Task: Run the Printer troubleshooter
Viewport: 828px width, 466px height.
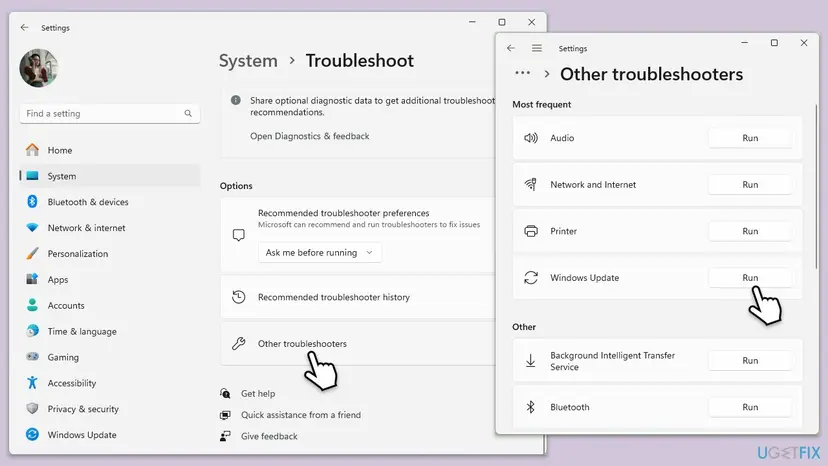Action: coord(750,231)
